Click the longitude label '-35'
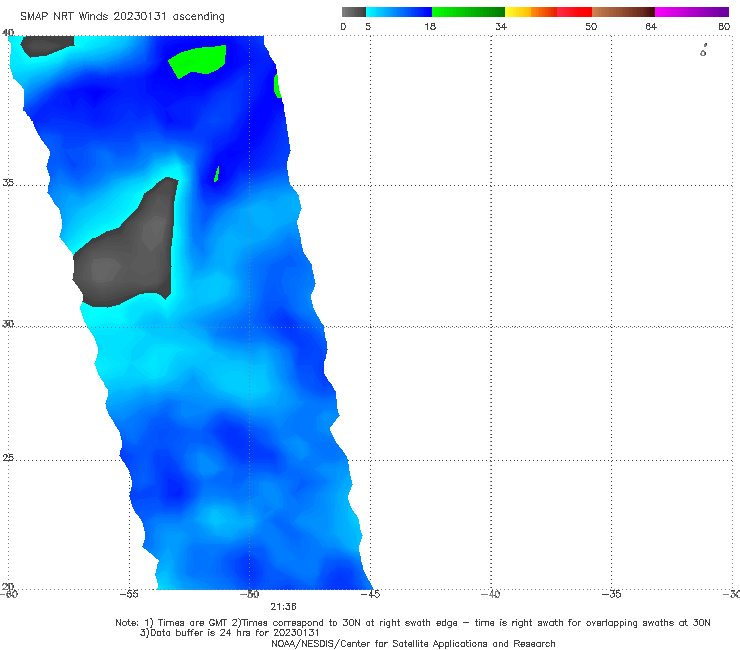This screenshot has height=650, width=740. coord(611,594)
